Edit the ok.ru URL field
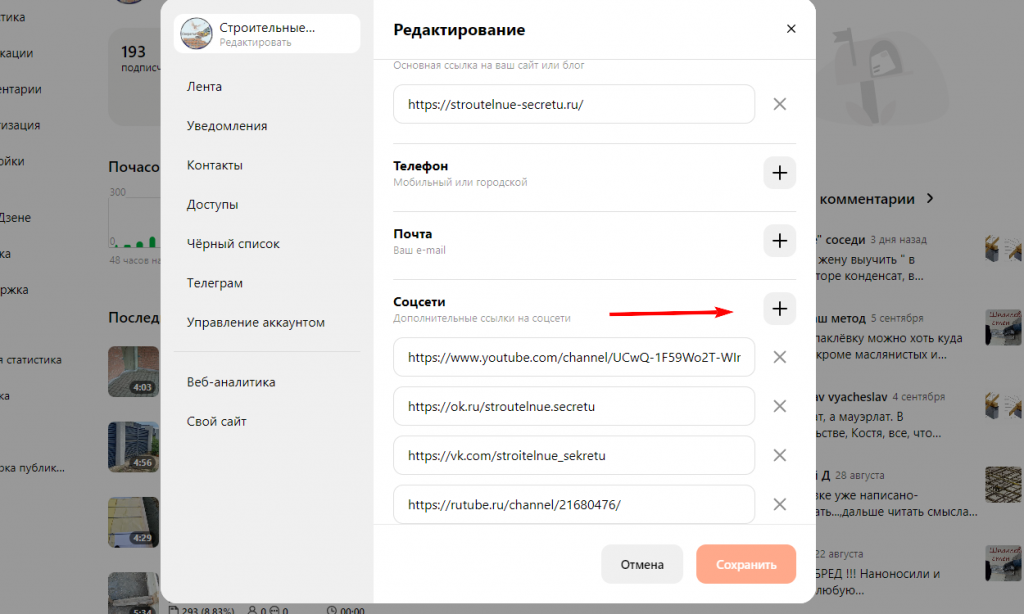The image size is (1024, 614). tap(574, 406)
